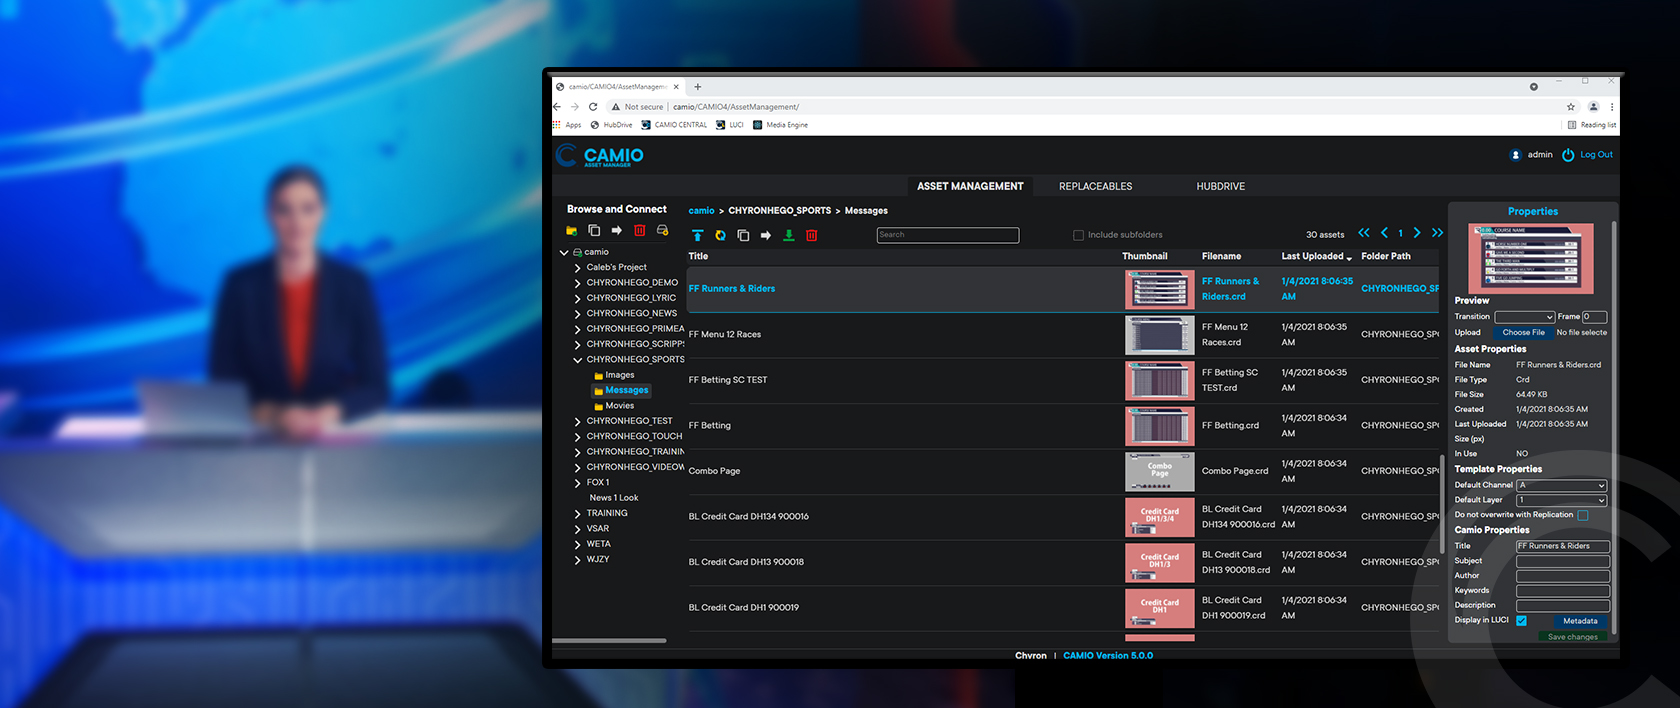Click the Search input field
This screenshot has height=708, width=1680.
click(947, 235)
